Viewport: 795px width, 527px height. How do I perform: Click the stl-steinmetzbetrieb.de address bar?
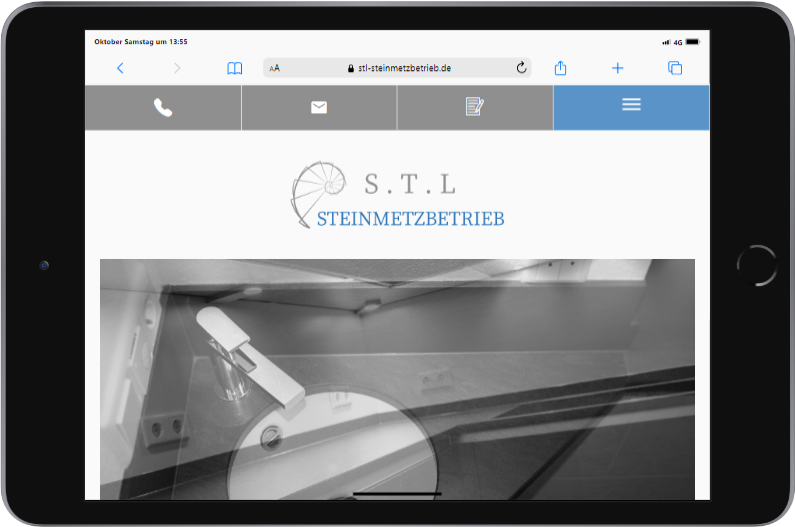pos(397,67)
